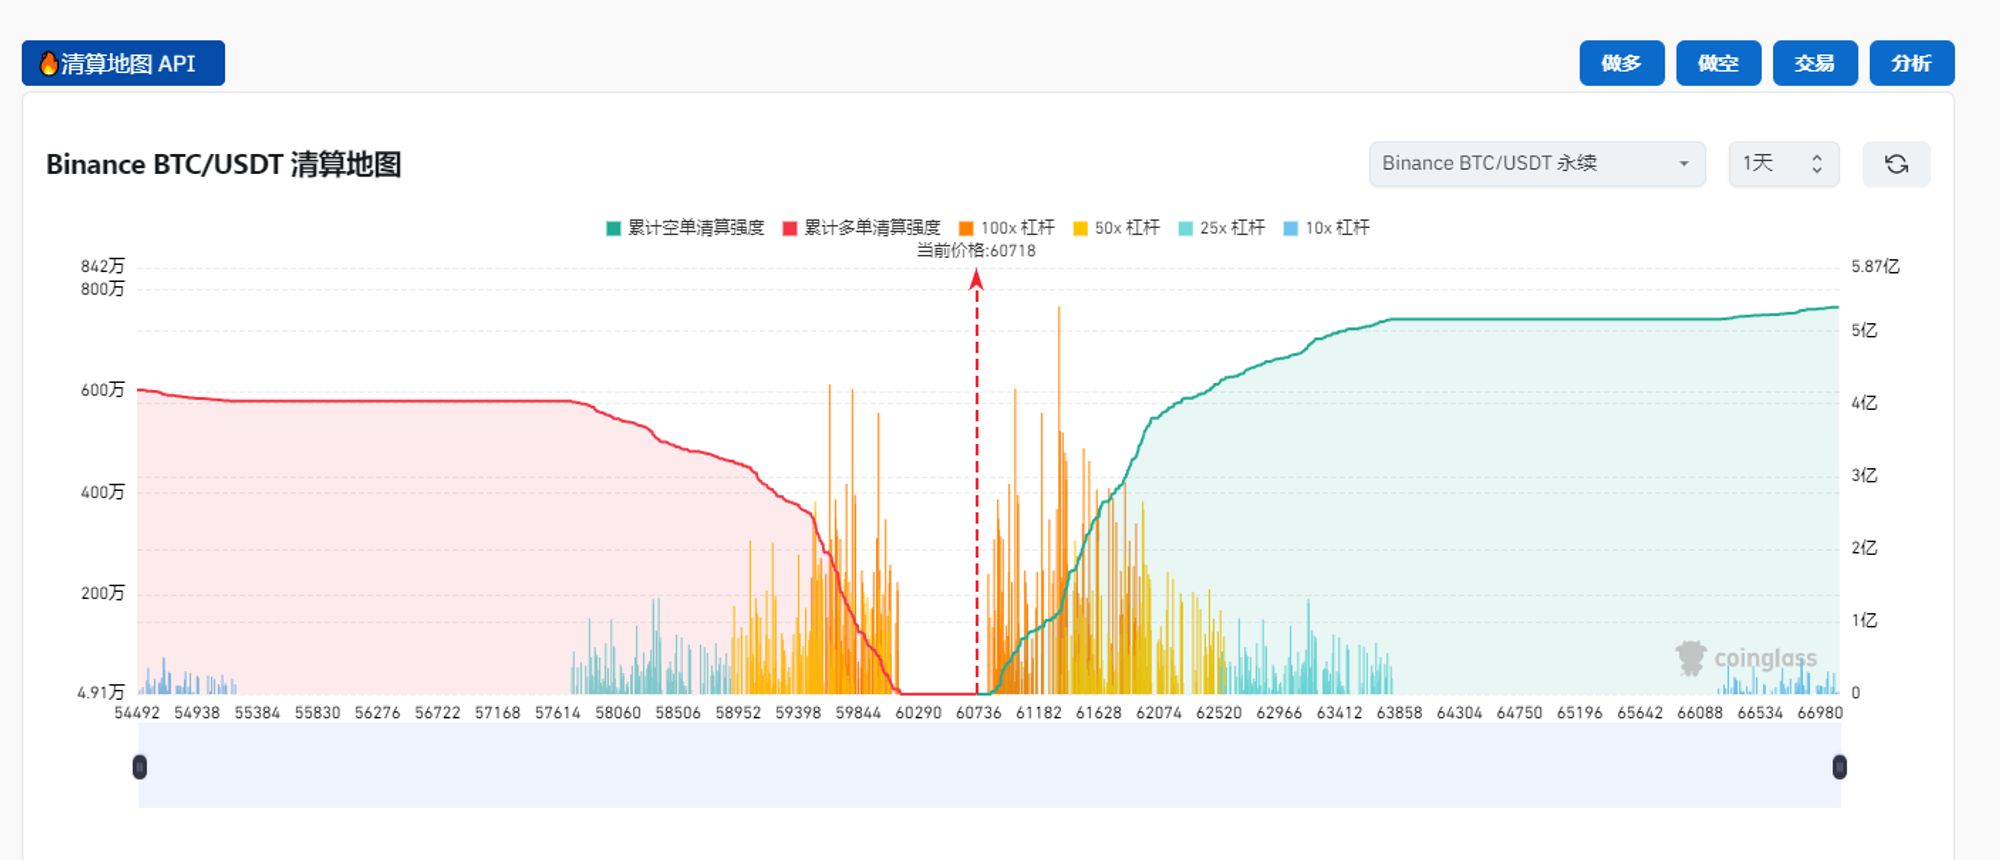The image size is (2000, 860).
Task: Click the right range slider handle
Action: tap(1839, 767)
